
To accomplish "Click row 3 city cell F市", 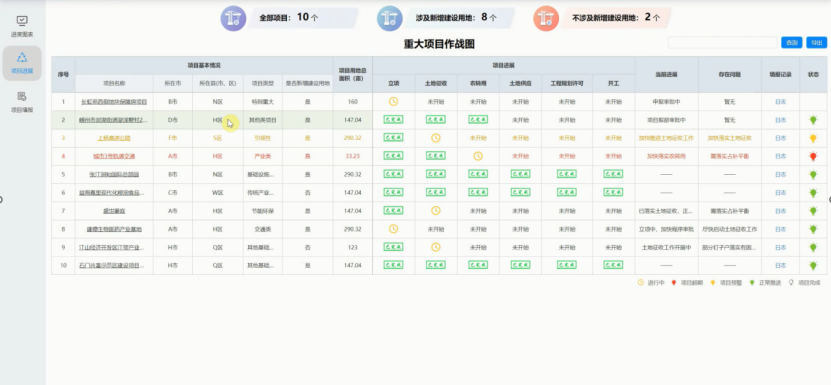I will coord(173,138).
